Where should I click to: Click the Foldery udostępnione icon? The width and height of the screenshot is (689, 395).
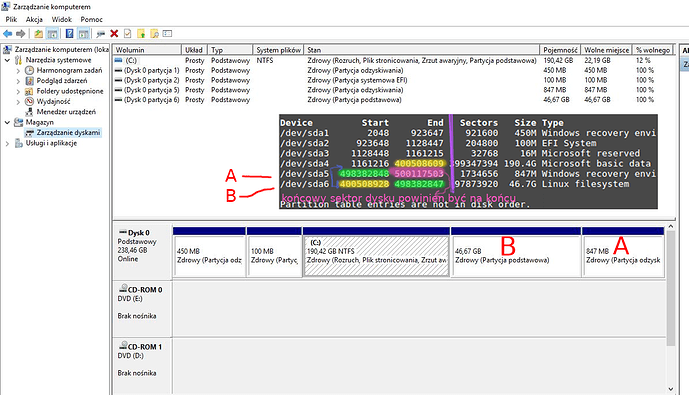pos(29,91)
